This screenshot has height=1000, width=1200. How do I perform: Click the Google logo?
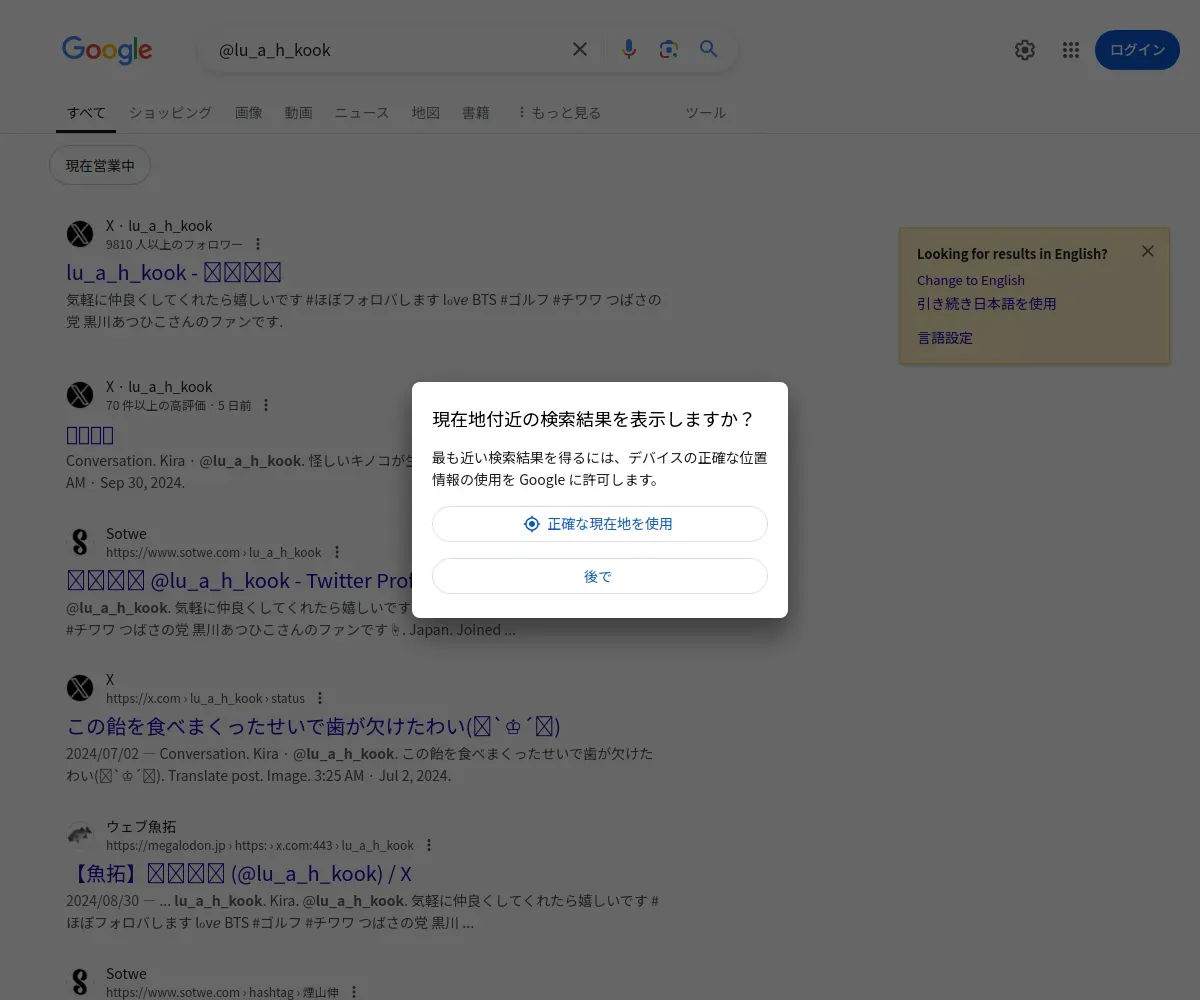click(x=107, y=50)
